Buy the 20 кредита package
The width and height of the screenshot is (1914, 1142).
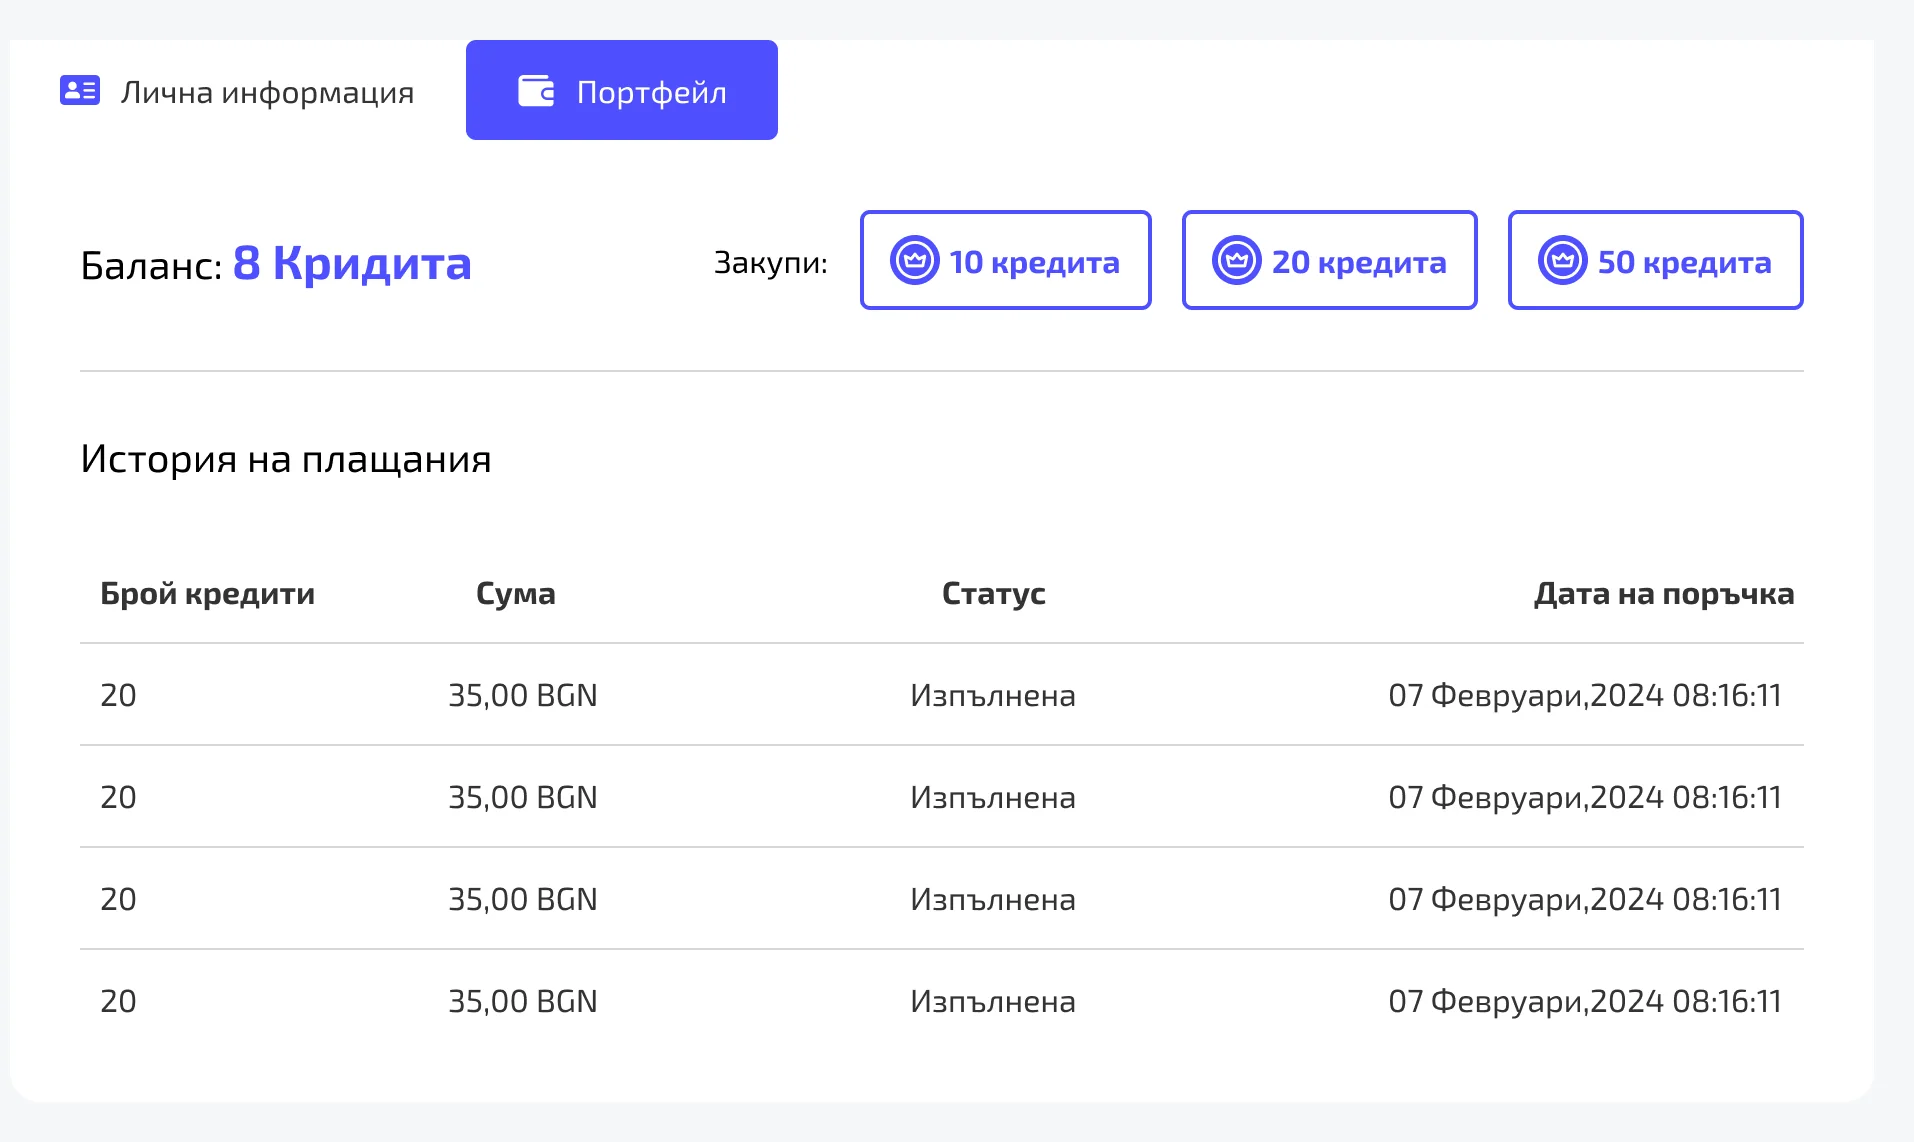[1330, 260]
